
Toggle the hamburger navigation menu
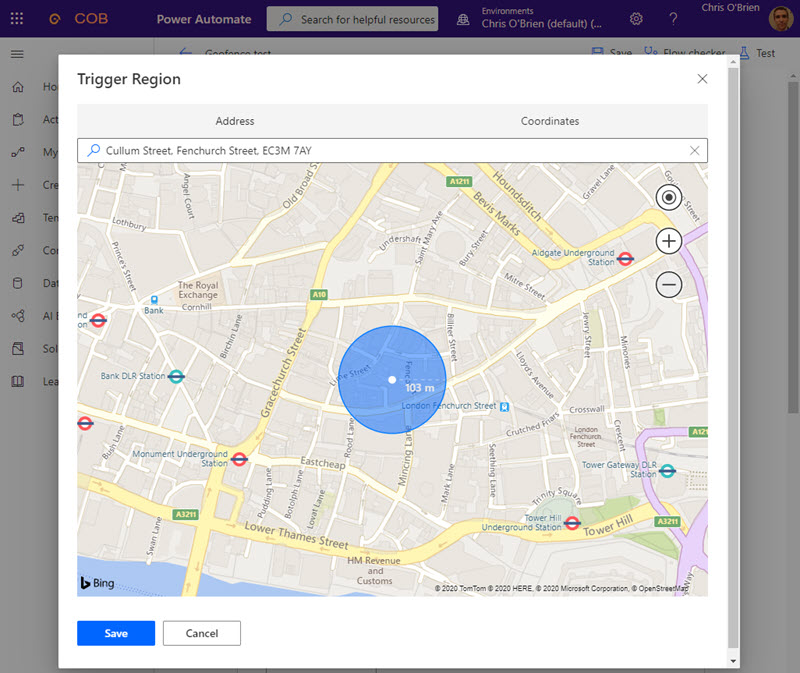pyautogui.click(x=17, y=54)
